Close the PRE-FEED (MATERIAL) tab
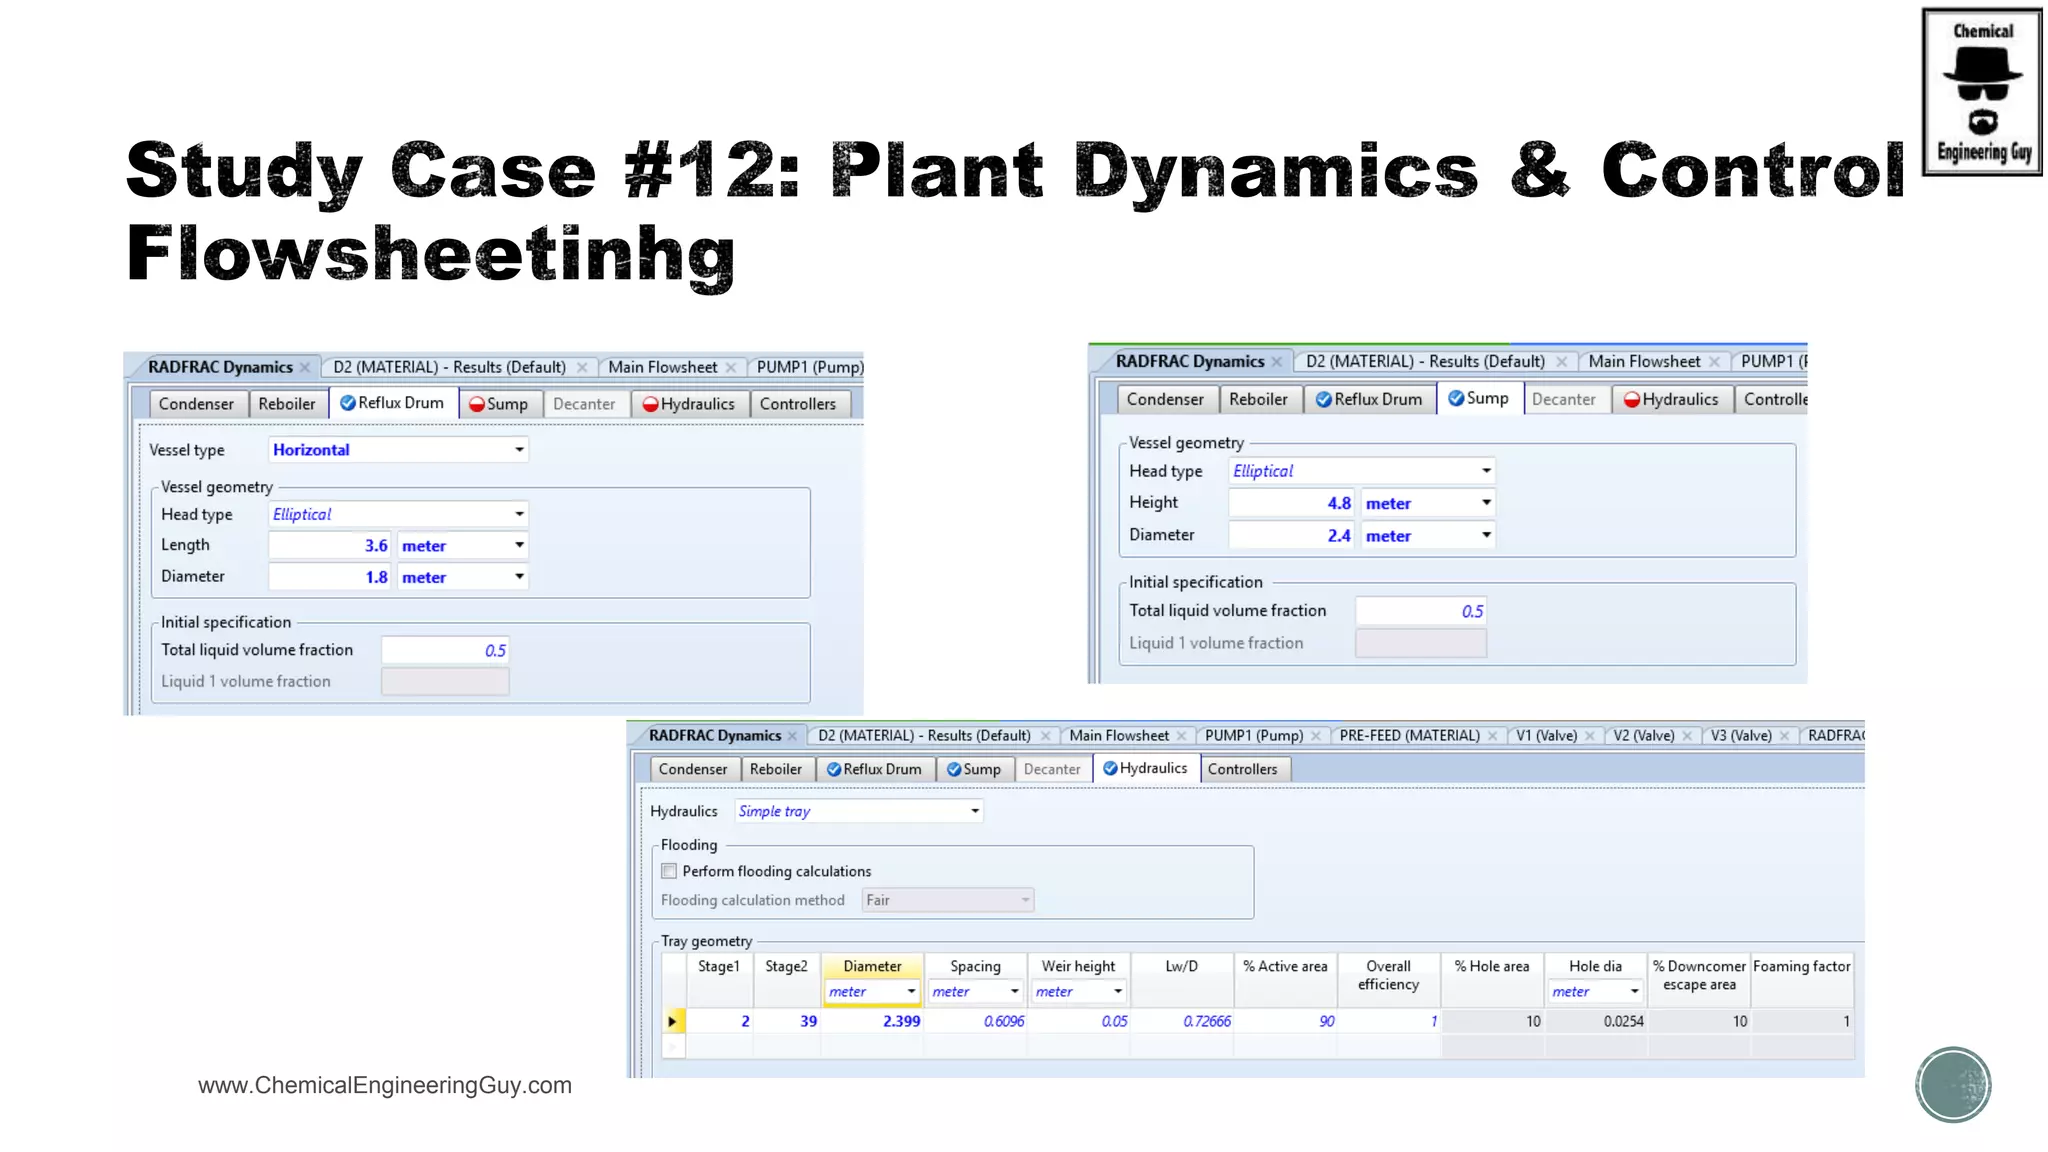The width and height of the screenshot is (2048, 1152). (1493, 736)
